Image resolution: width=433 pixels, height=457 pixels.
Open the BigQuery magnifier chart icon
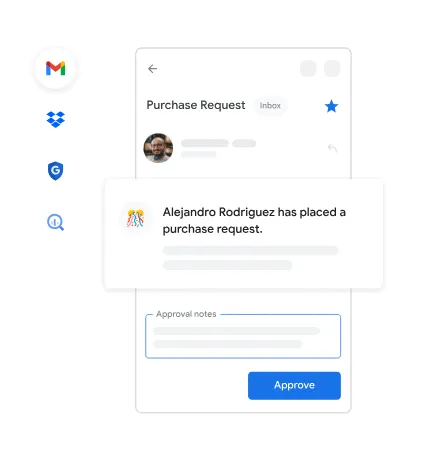[55, 222]
